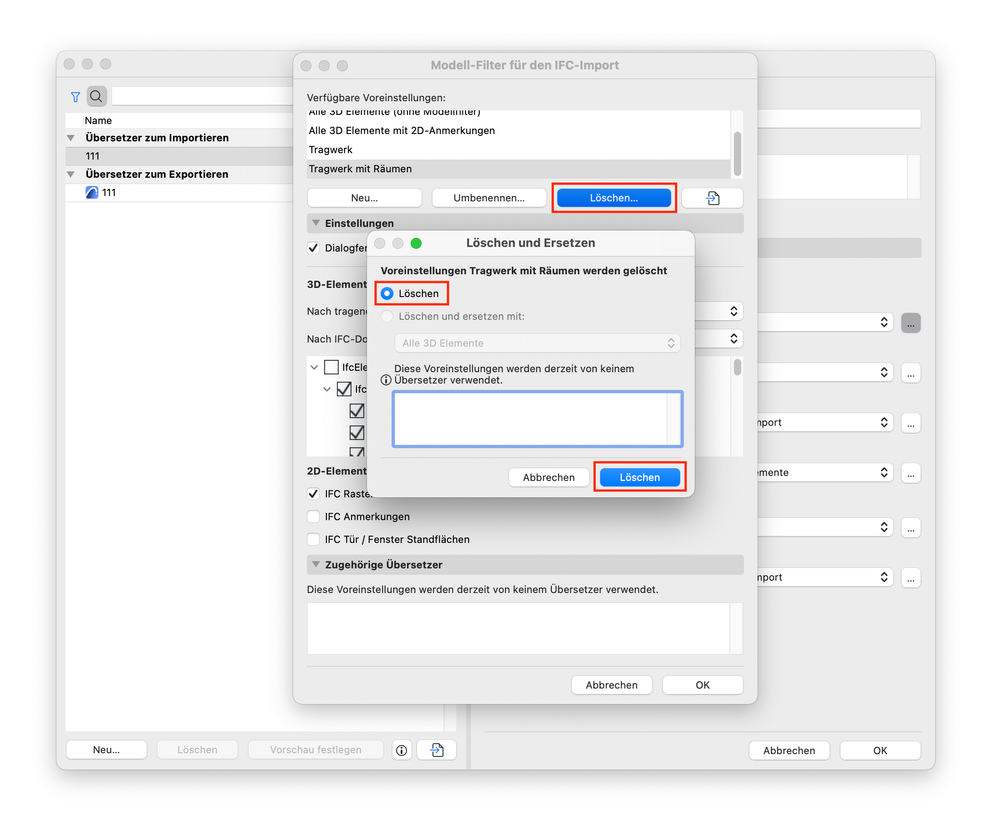The image size is (998, 829).
Task: Confirm with blue Löschen button in dialog
Action: [640, 478]
